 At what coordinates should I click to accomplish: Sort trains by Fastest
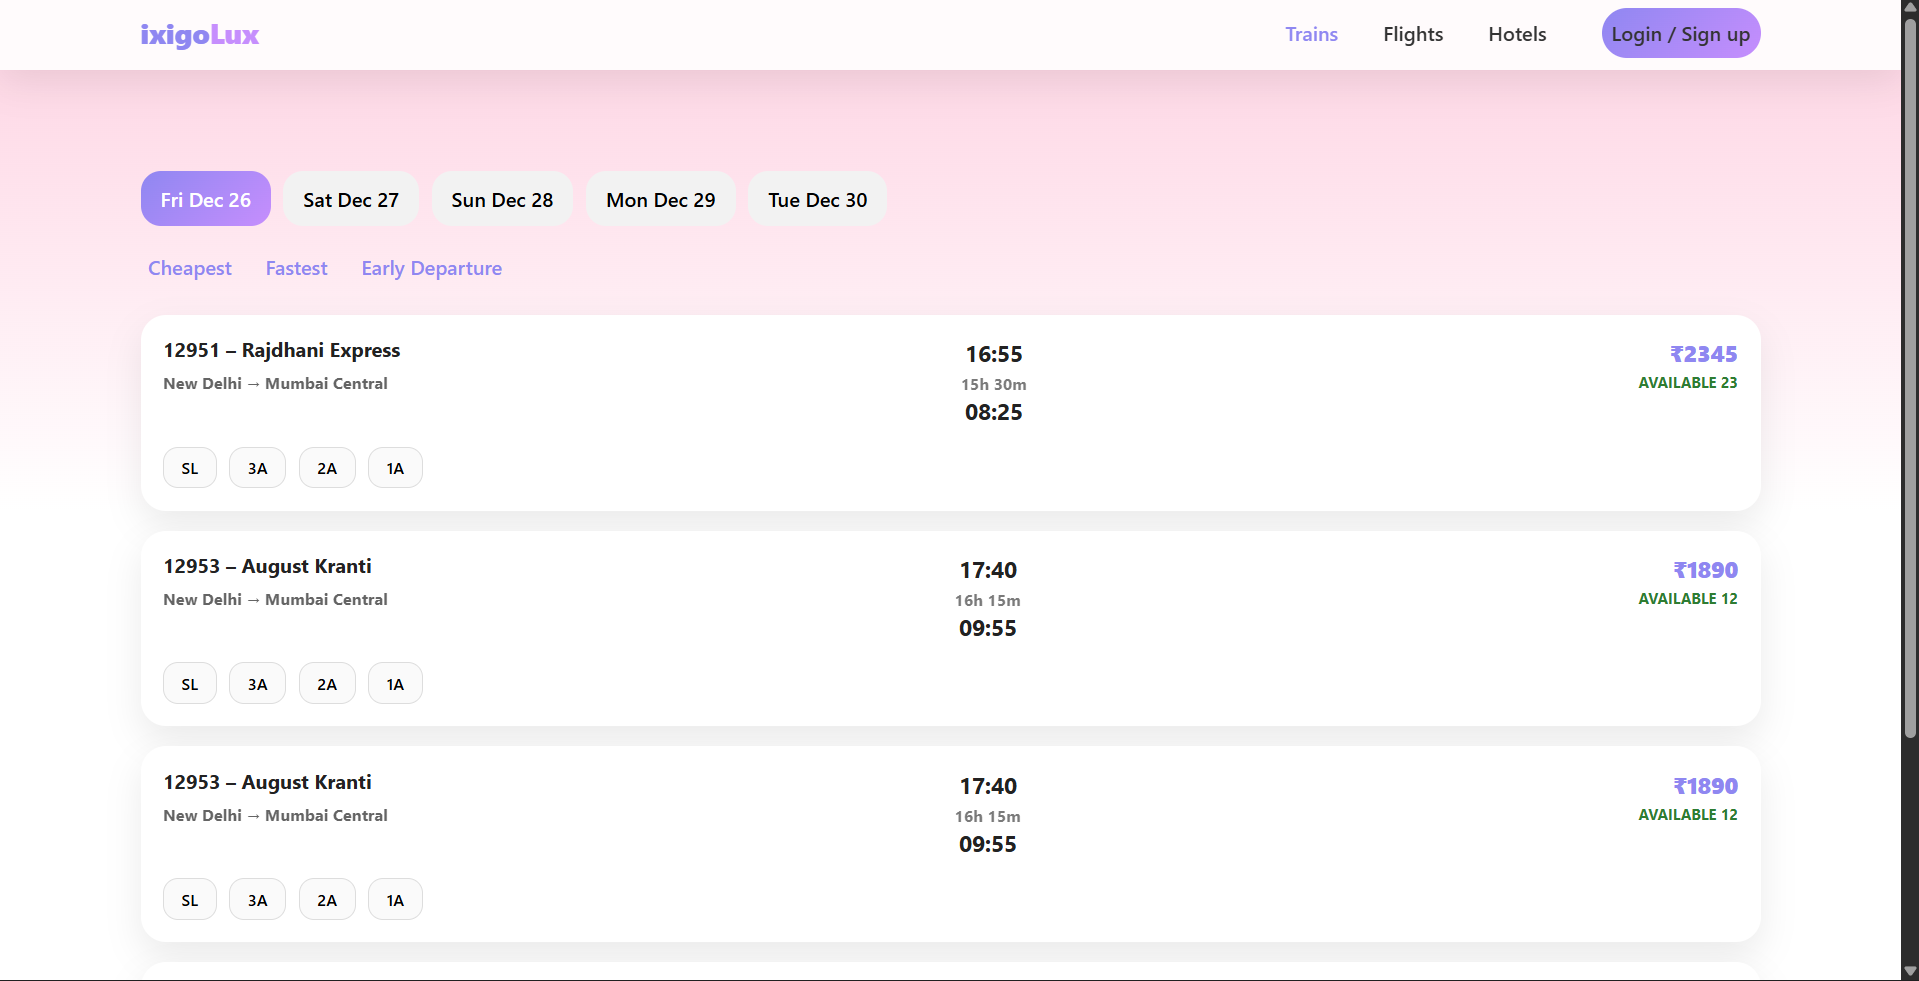pyautogui.click(x=297, y=268)
